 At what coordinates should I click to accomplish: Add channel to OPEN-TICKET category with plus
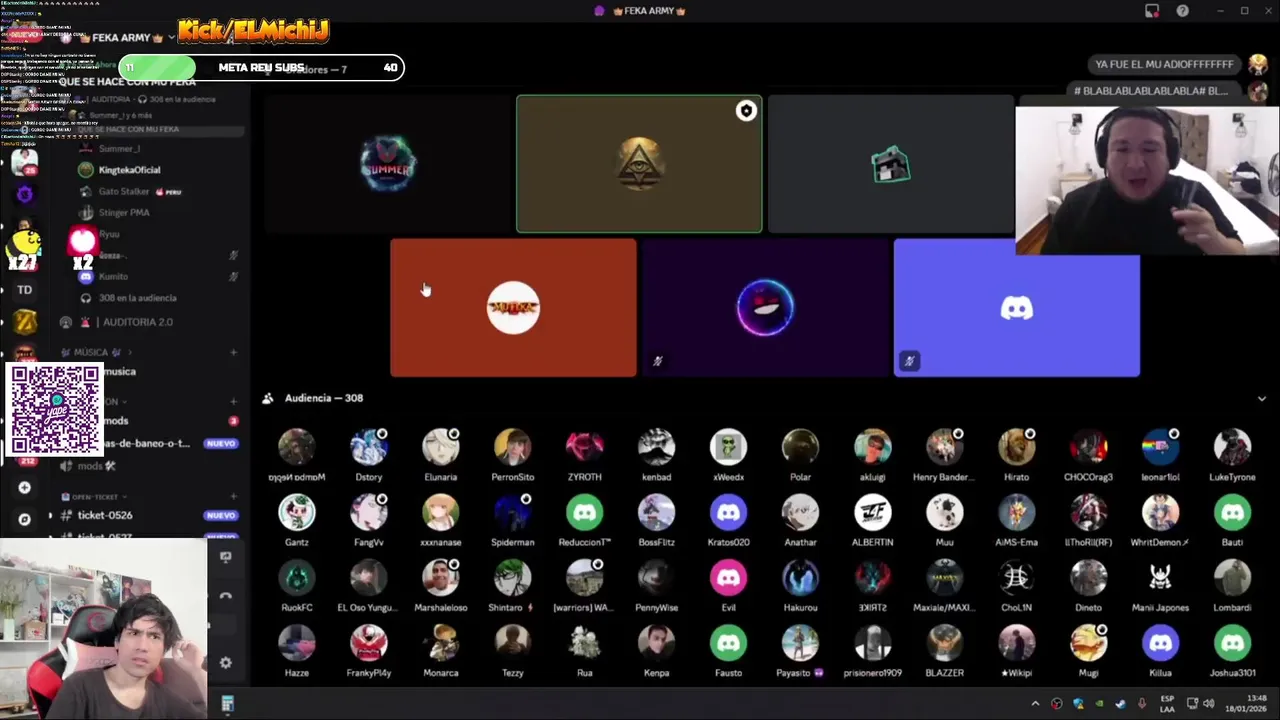[233, 497]
